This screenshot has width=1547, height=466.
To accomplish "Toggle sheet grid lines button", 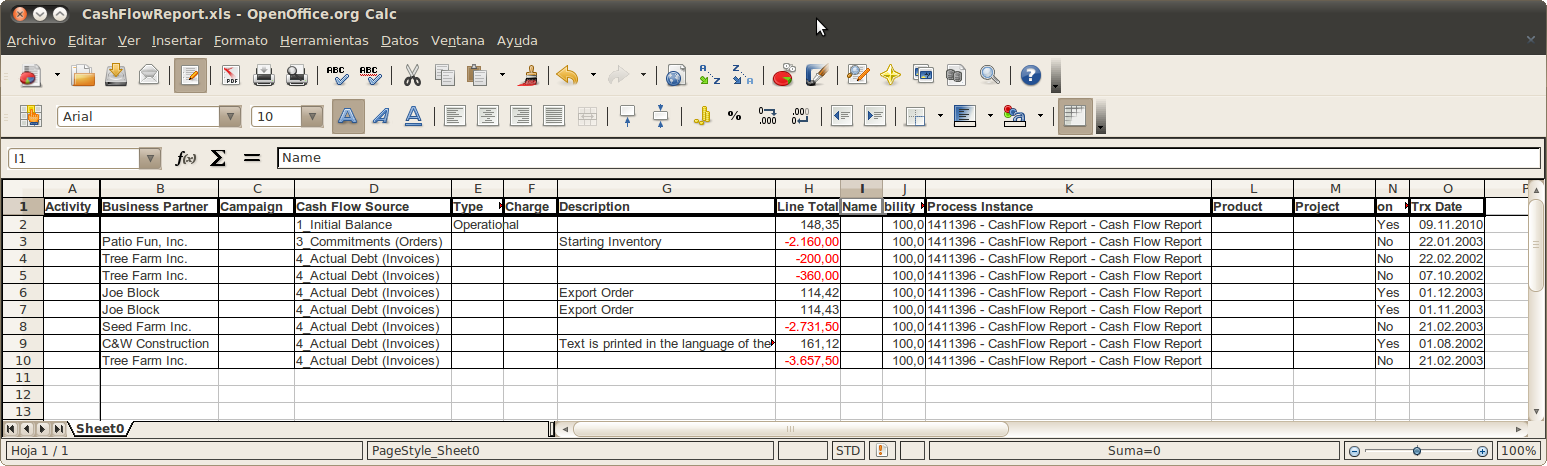I will [1075, 116].
